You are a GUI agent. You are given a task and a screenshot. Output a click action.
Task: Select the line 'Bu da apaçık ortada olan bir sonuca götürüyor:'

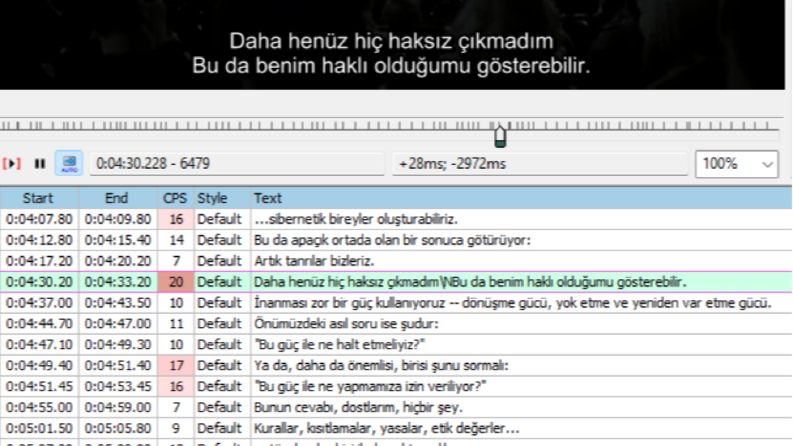click(396, 240)
